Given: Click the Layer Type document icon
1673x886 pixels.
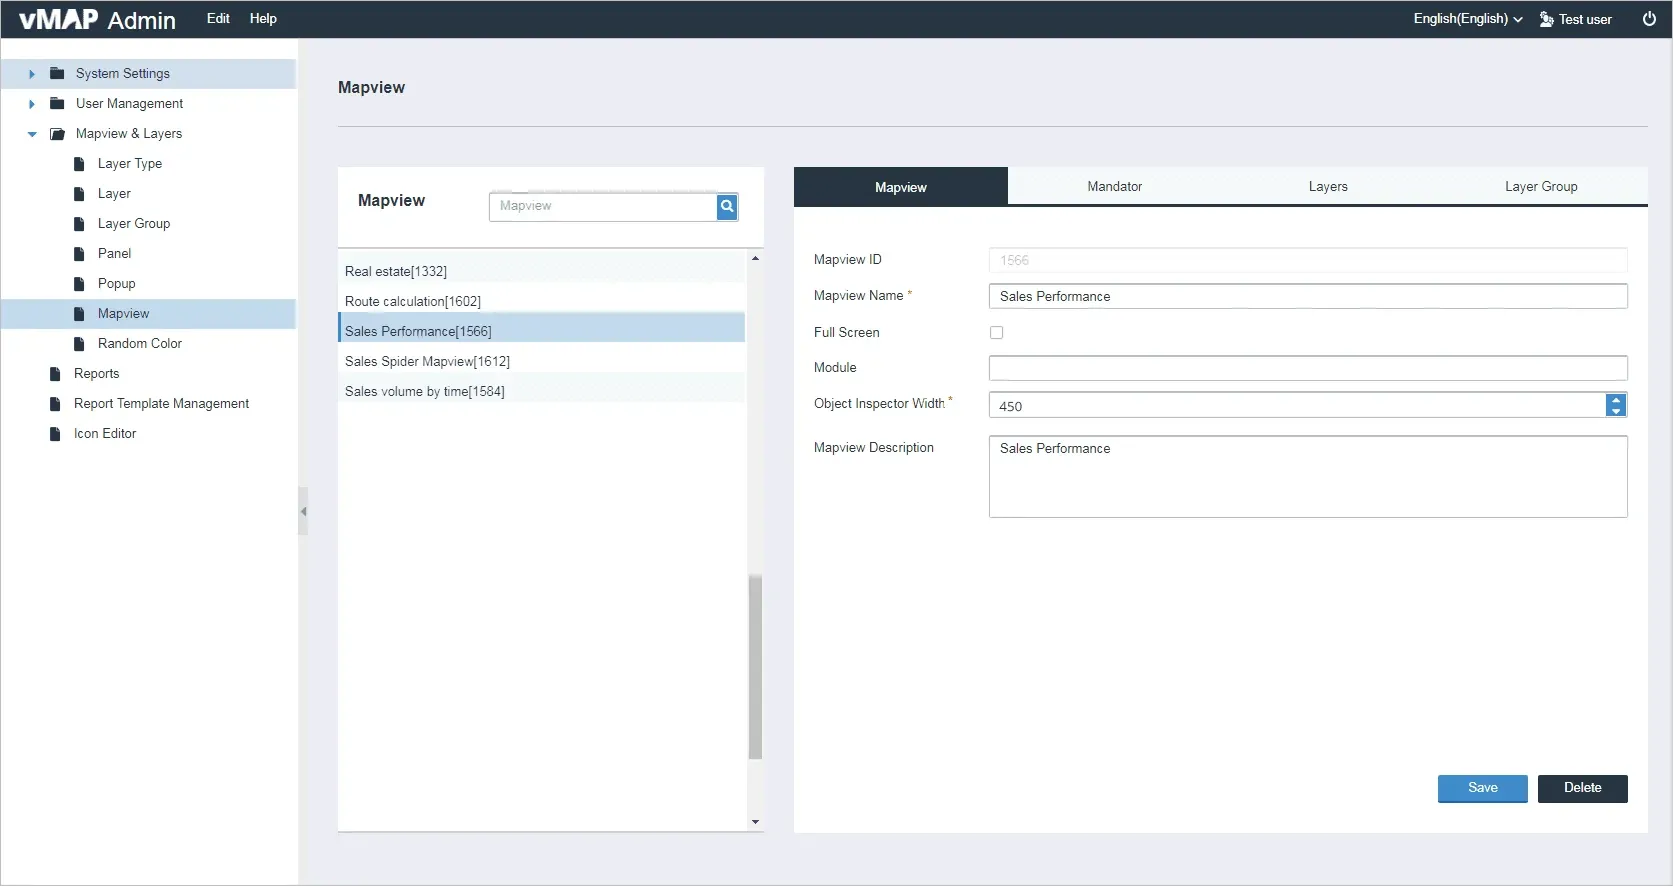Looking at the screenshot, I should pos(79,163).
